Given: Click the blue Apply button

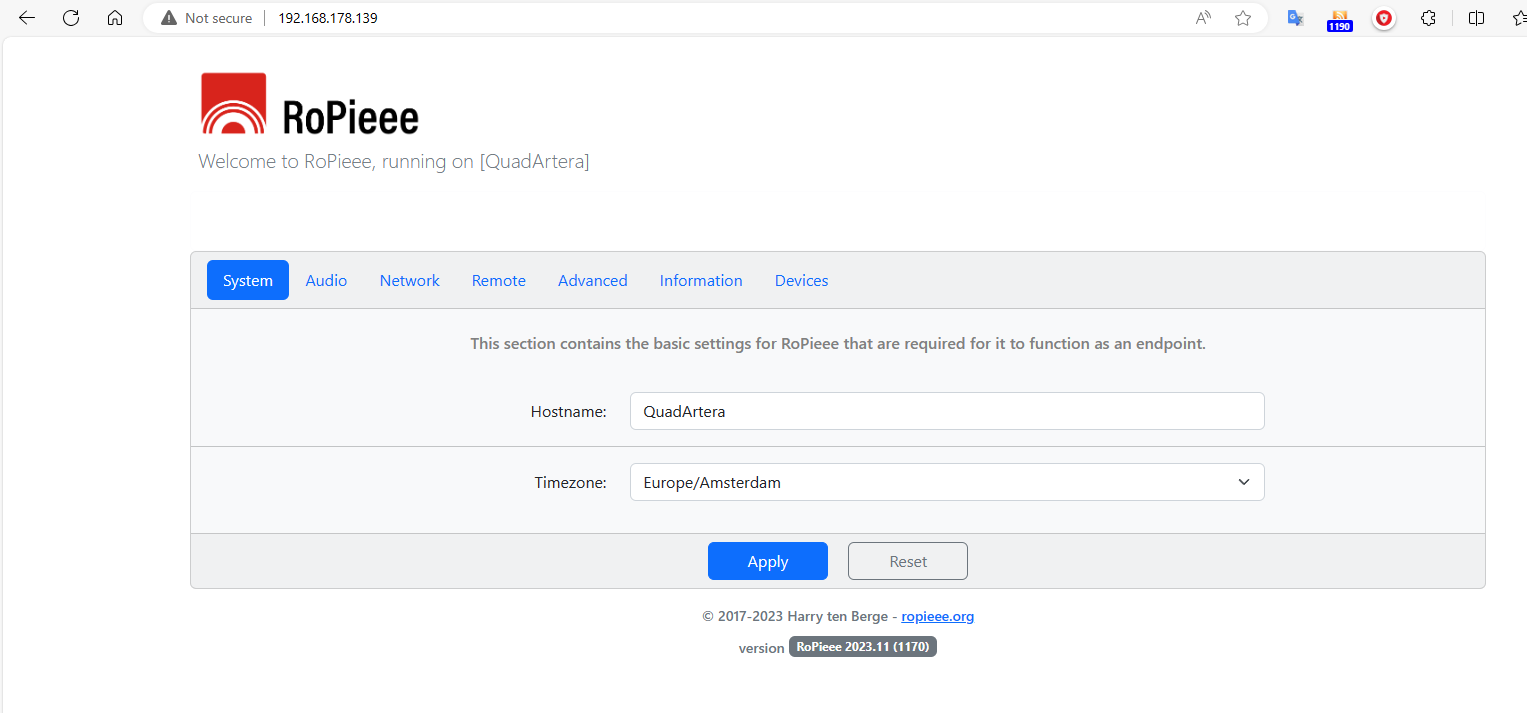Looking at the screenshot, I should click(768, 561).
